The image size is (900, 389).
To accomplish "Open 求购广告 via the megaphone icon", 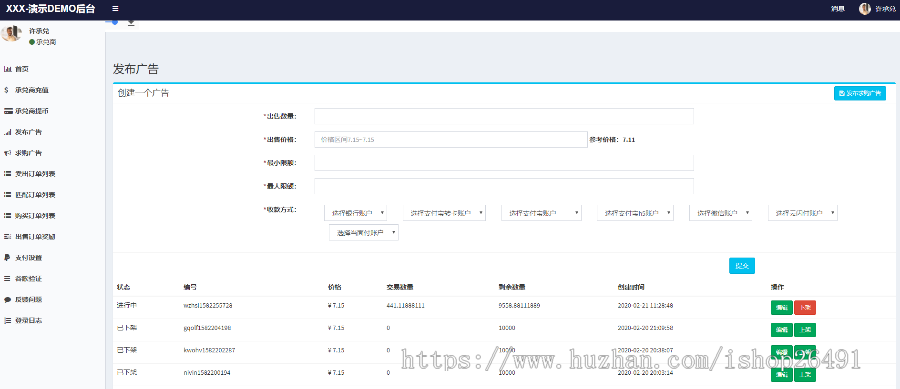I will pyautogui.click(x=7, y=153).
